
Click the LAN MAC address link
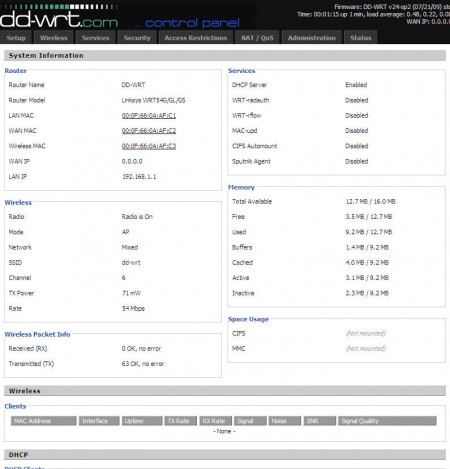tap(149, 116)
